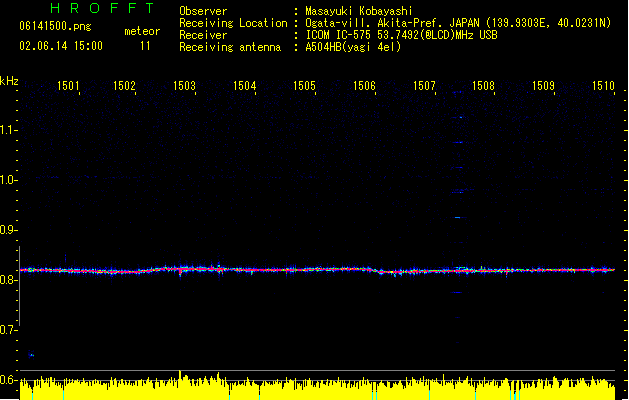Click the 1503 time marker
This screenshot has height=400, width=629.
coord(184,86)
